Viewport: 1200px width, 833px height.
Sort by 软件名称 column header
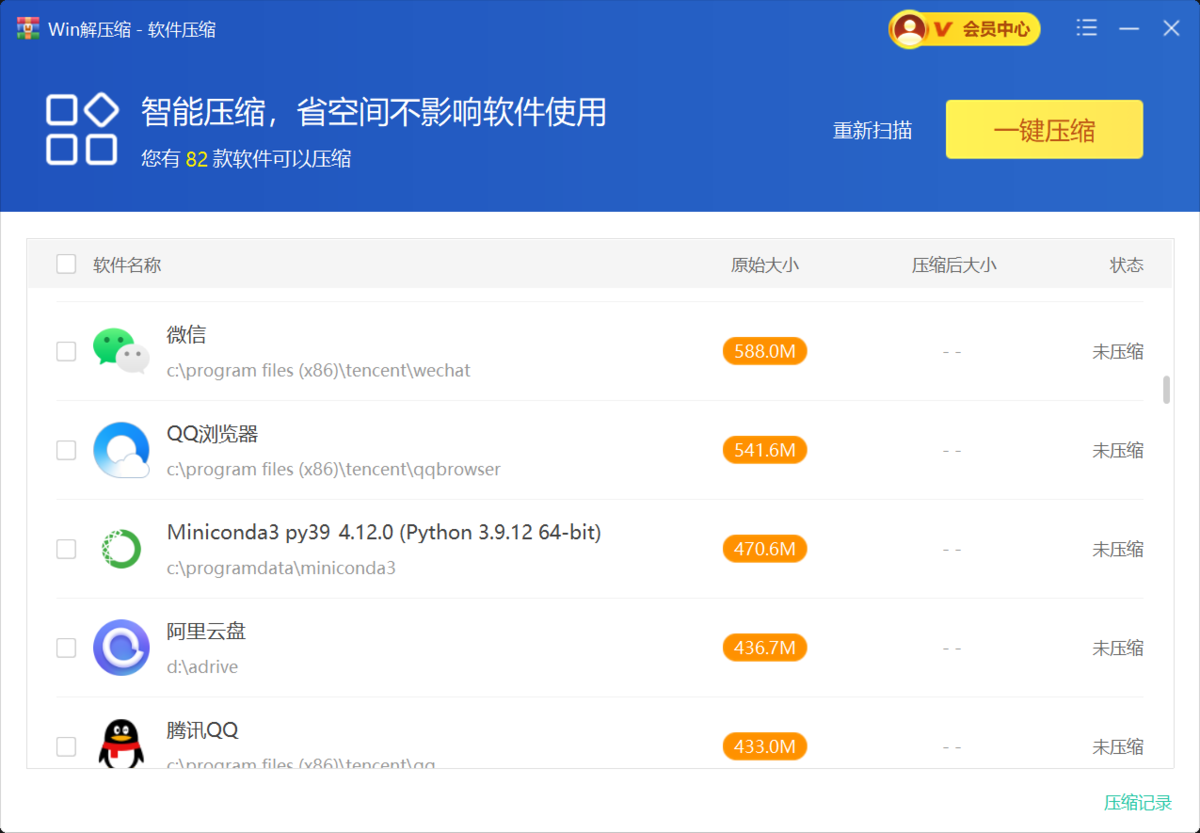pos(127,265)
